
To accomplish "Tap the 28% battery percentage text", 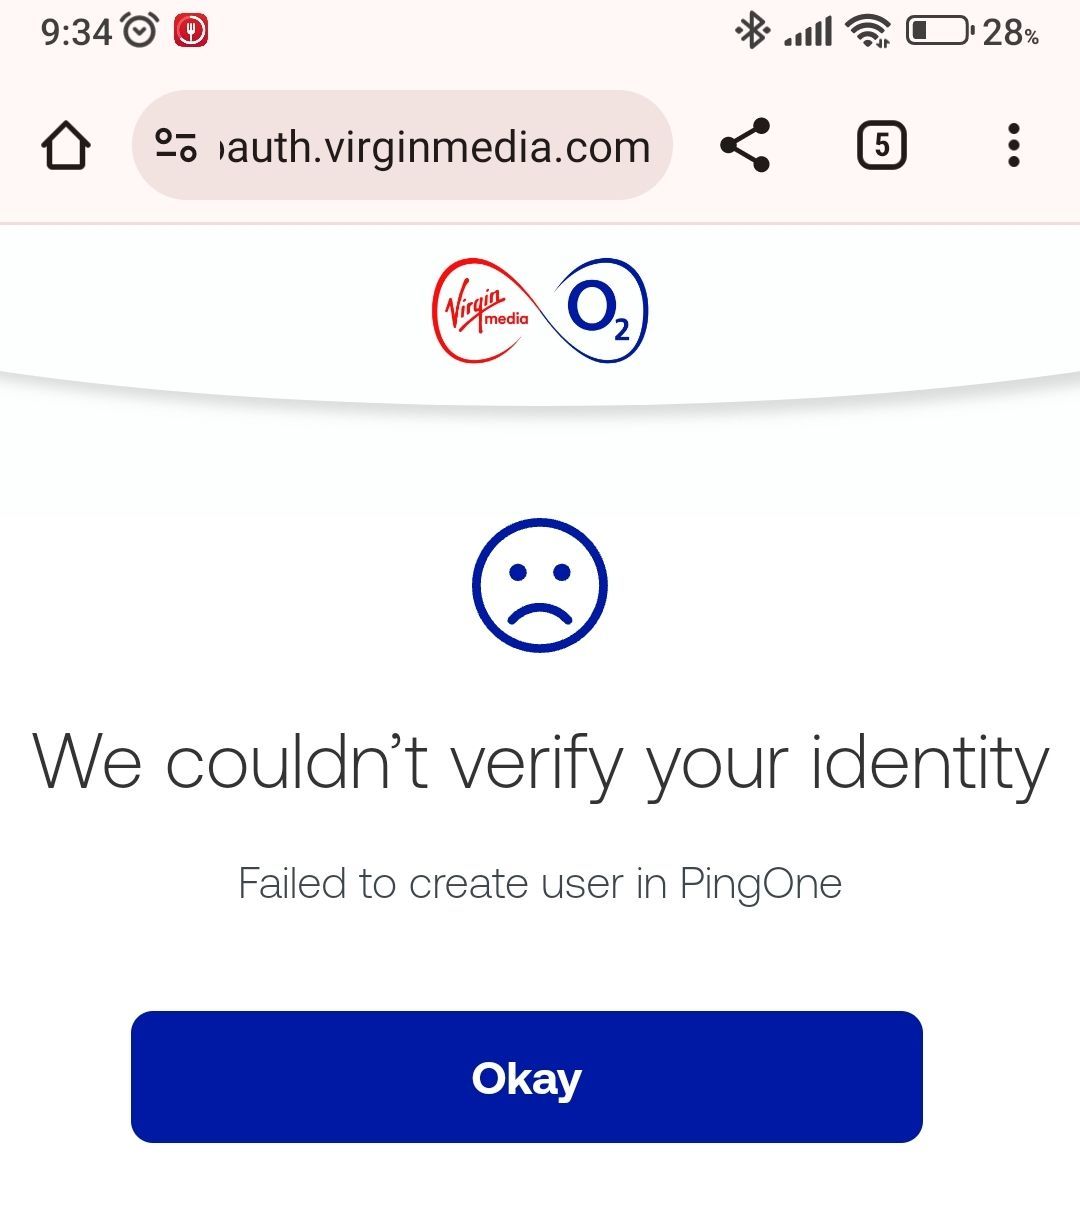I will [x=1011, y=32].
